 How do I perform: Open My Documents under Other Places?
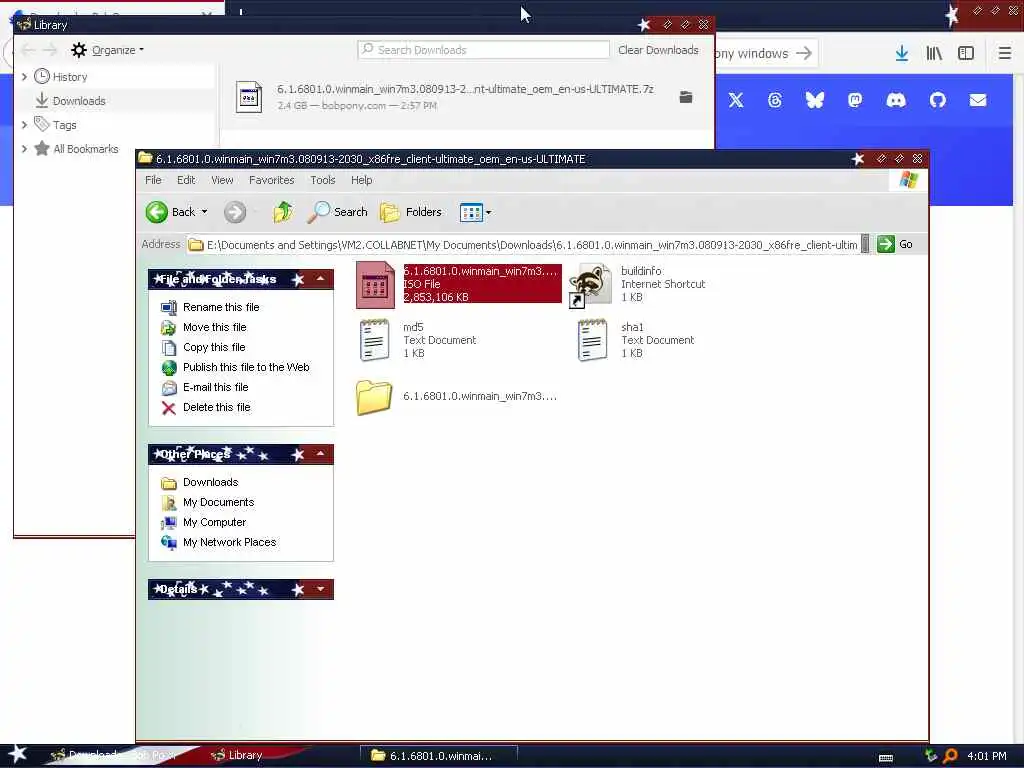click(x=218, y=502)
